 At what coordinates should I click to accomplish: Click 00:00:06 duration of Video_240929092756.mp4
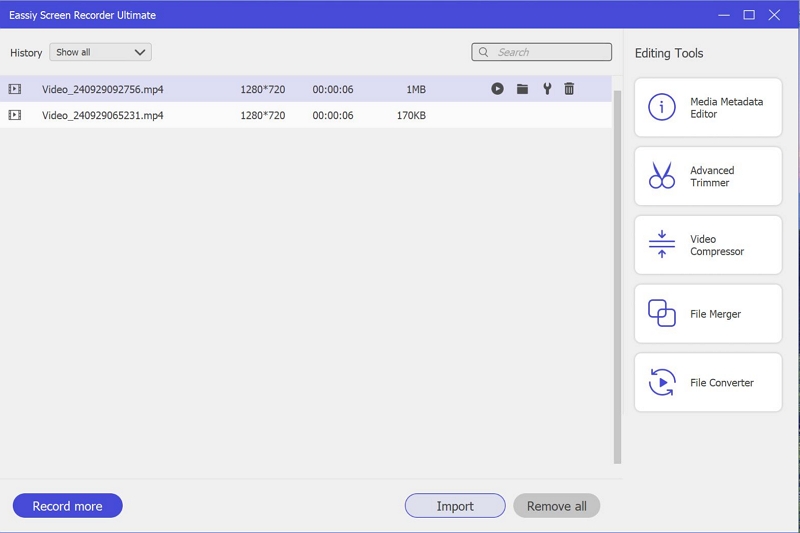point(333,89)
